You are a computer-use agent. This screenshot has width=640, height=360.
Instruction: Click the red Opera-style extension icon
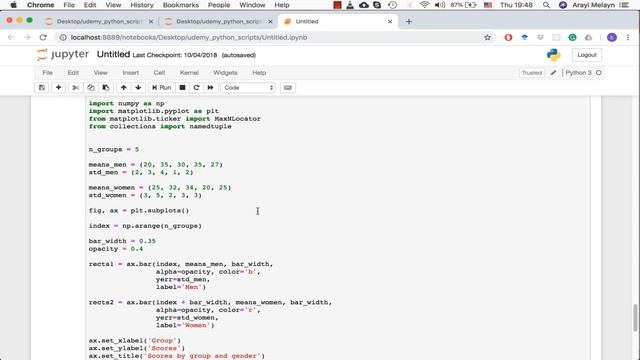coord(508,37)
